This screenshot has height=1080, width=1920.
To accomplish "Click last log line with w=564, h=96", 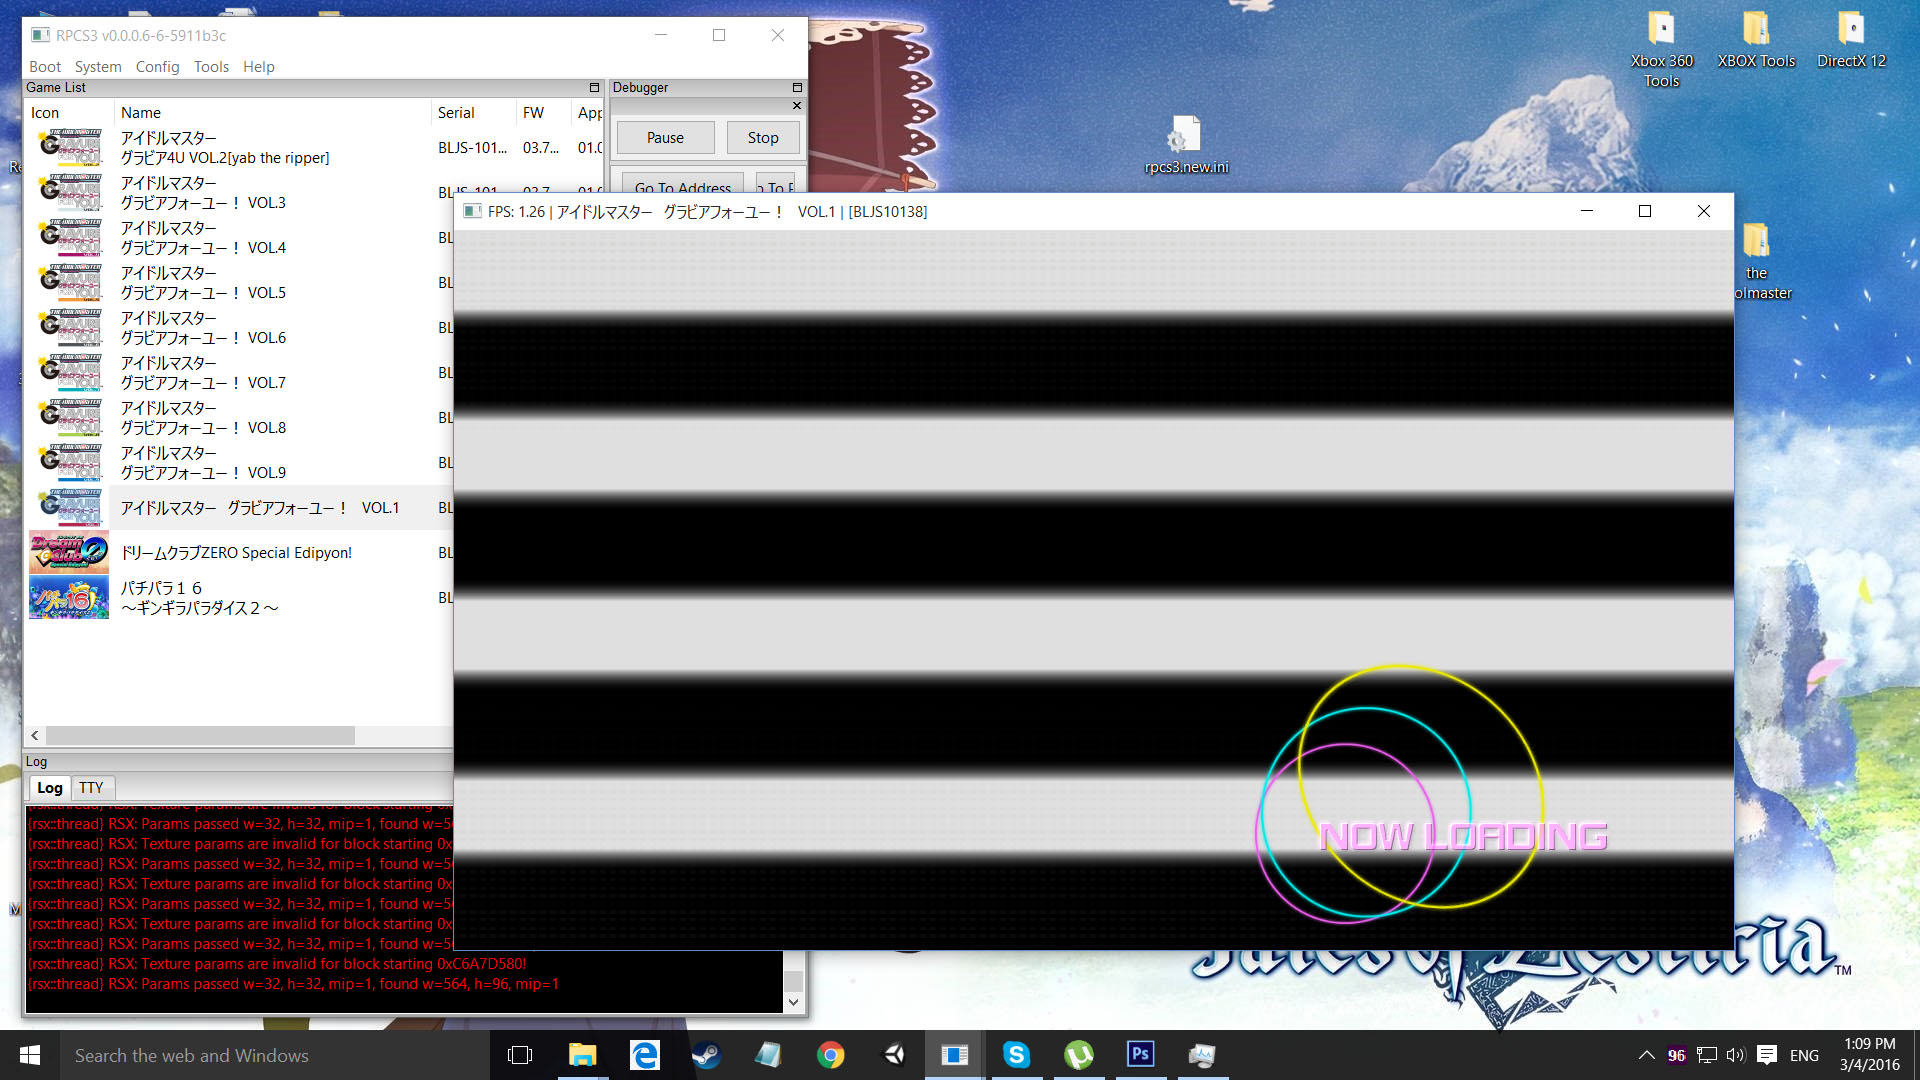I will [x=293, y=984].
